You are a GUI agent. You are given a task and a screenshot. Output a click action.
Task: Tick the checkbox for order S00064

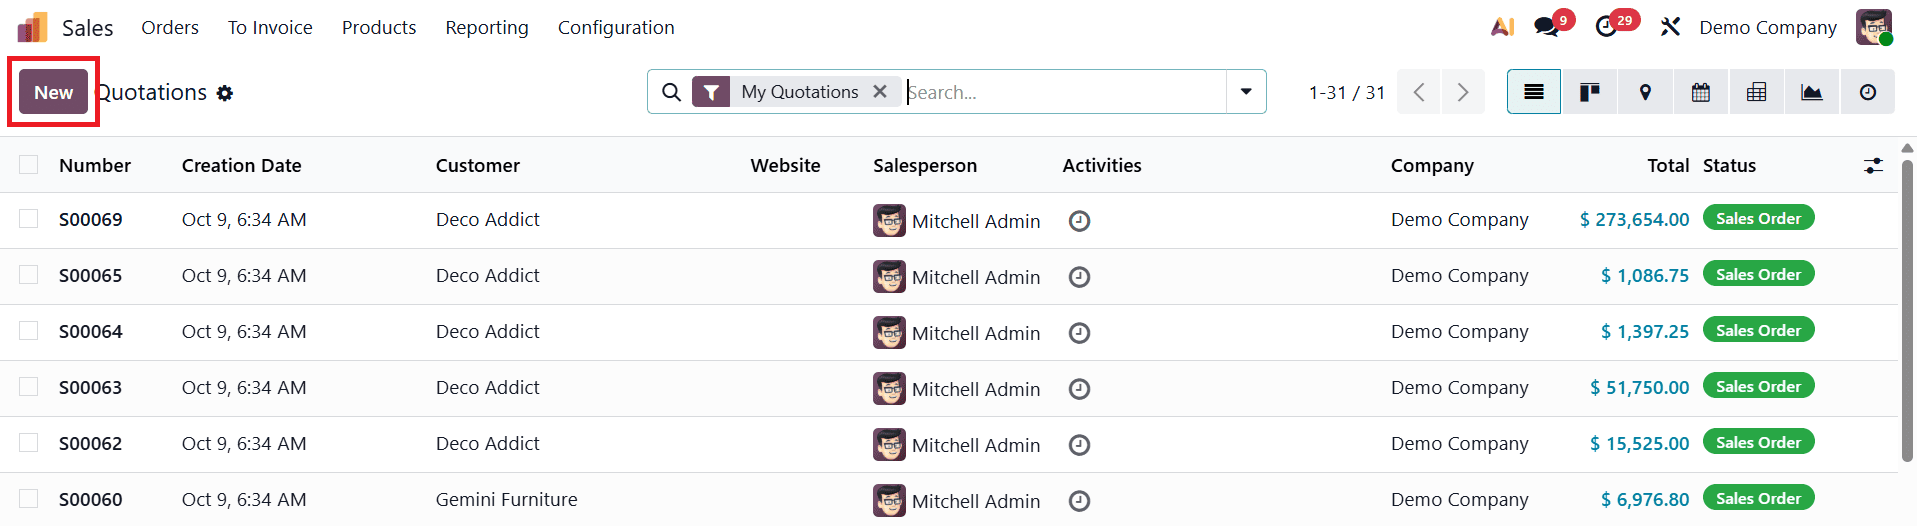(29, 331)
